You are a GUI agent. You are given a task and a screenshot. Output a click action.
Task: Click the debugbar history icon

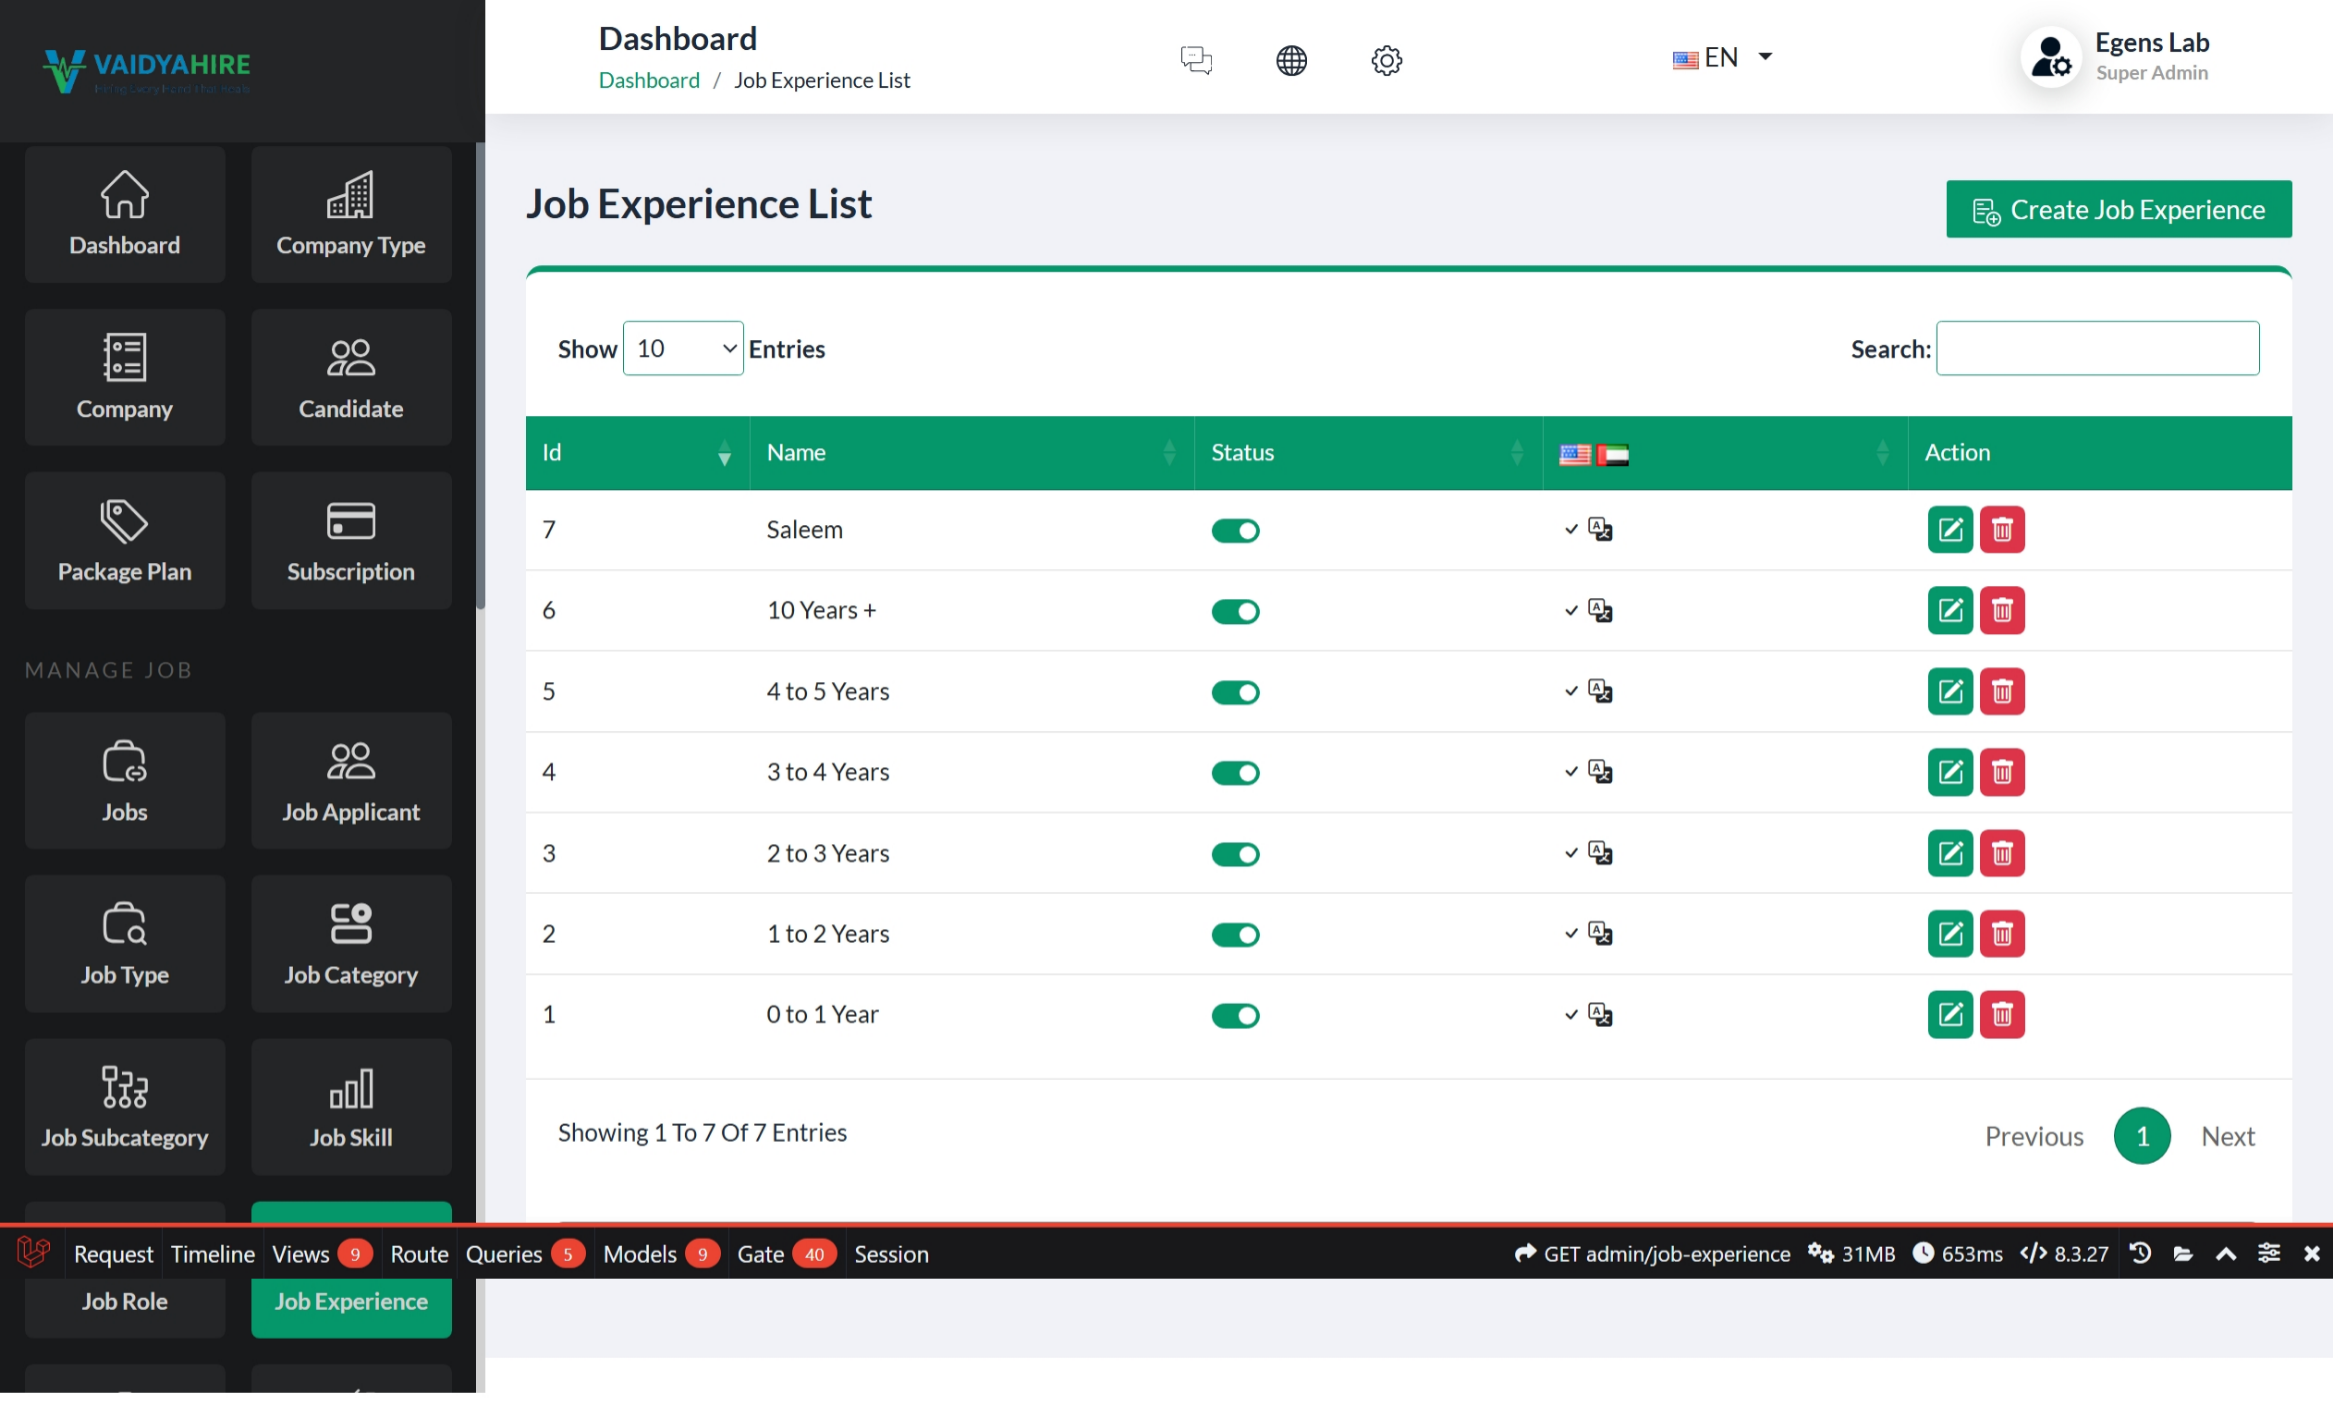click(x=2140, y=1253)
